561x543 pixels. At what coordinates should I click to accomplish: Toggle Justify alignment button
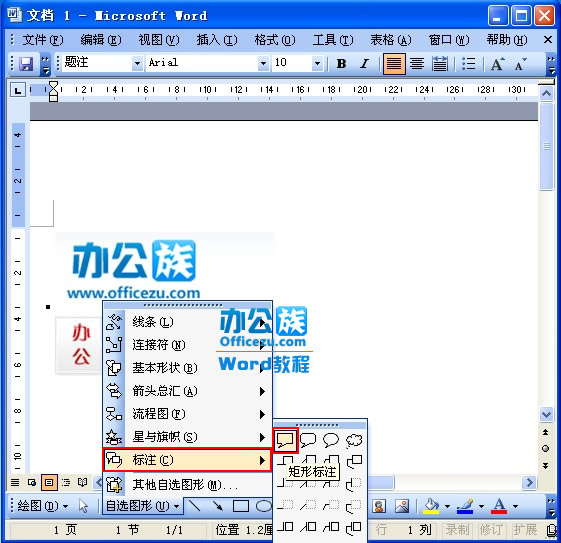(394, 64)
